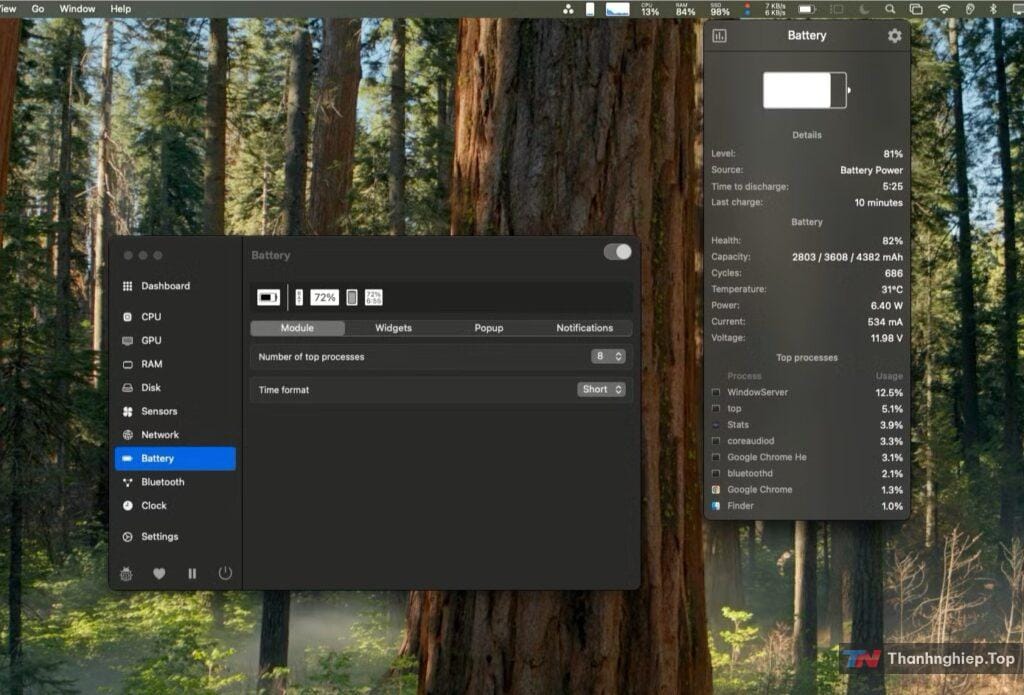
Task: Click the Health value 82%
Action: [x=892, y=241]
